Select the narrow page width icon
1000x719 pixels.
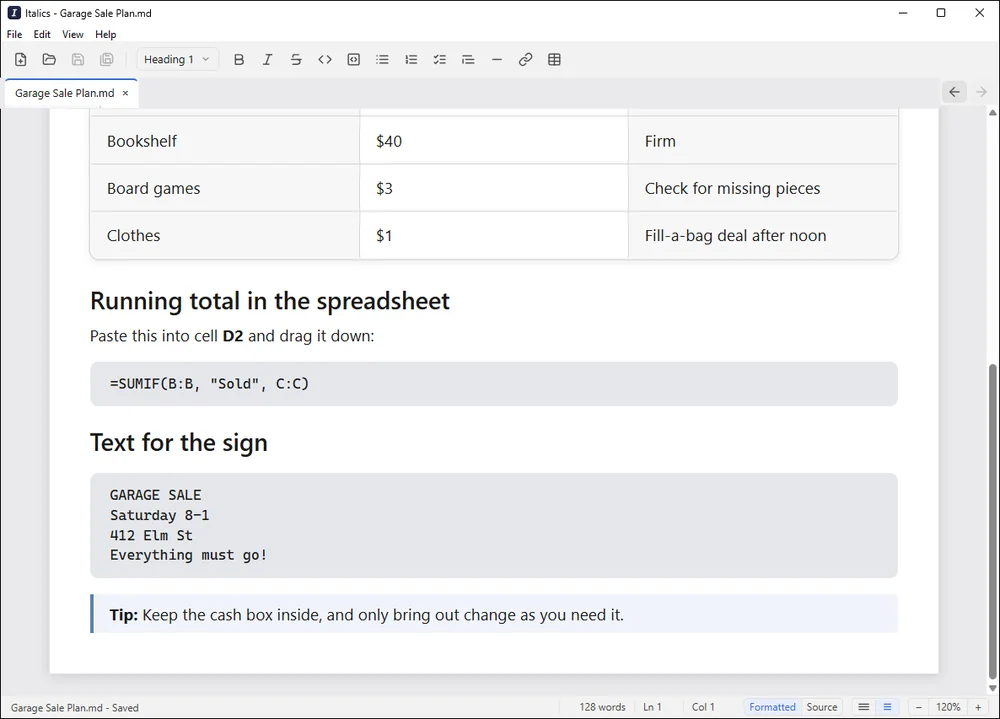pos(887,707)
